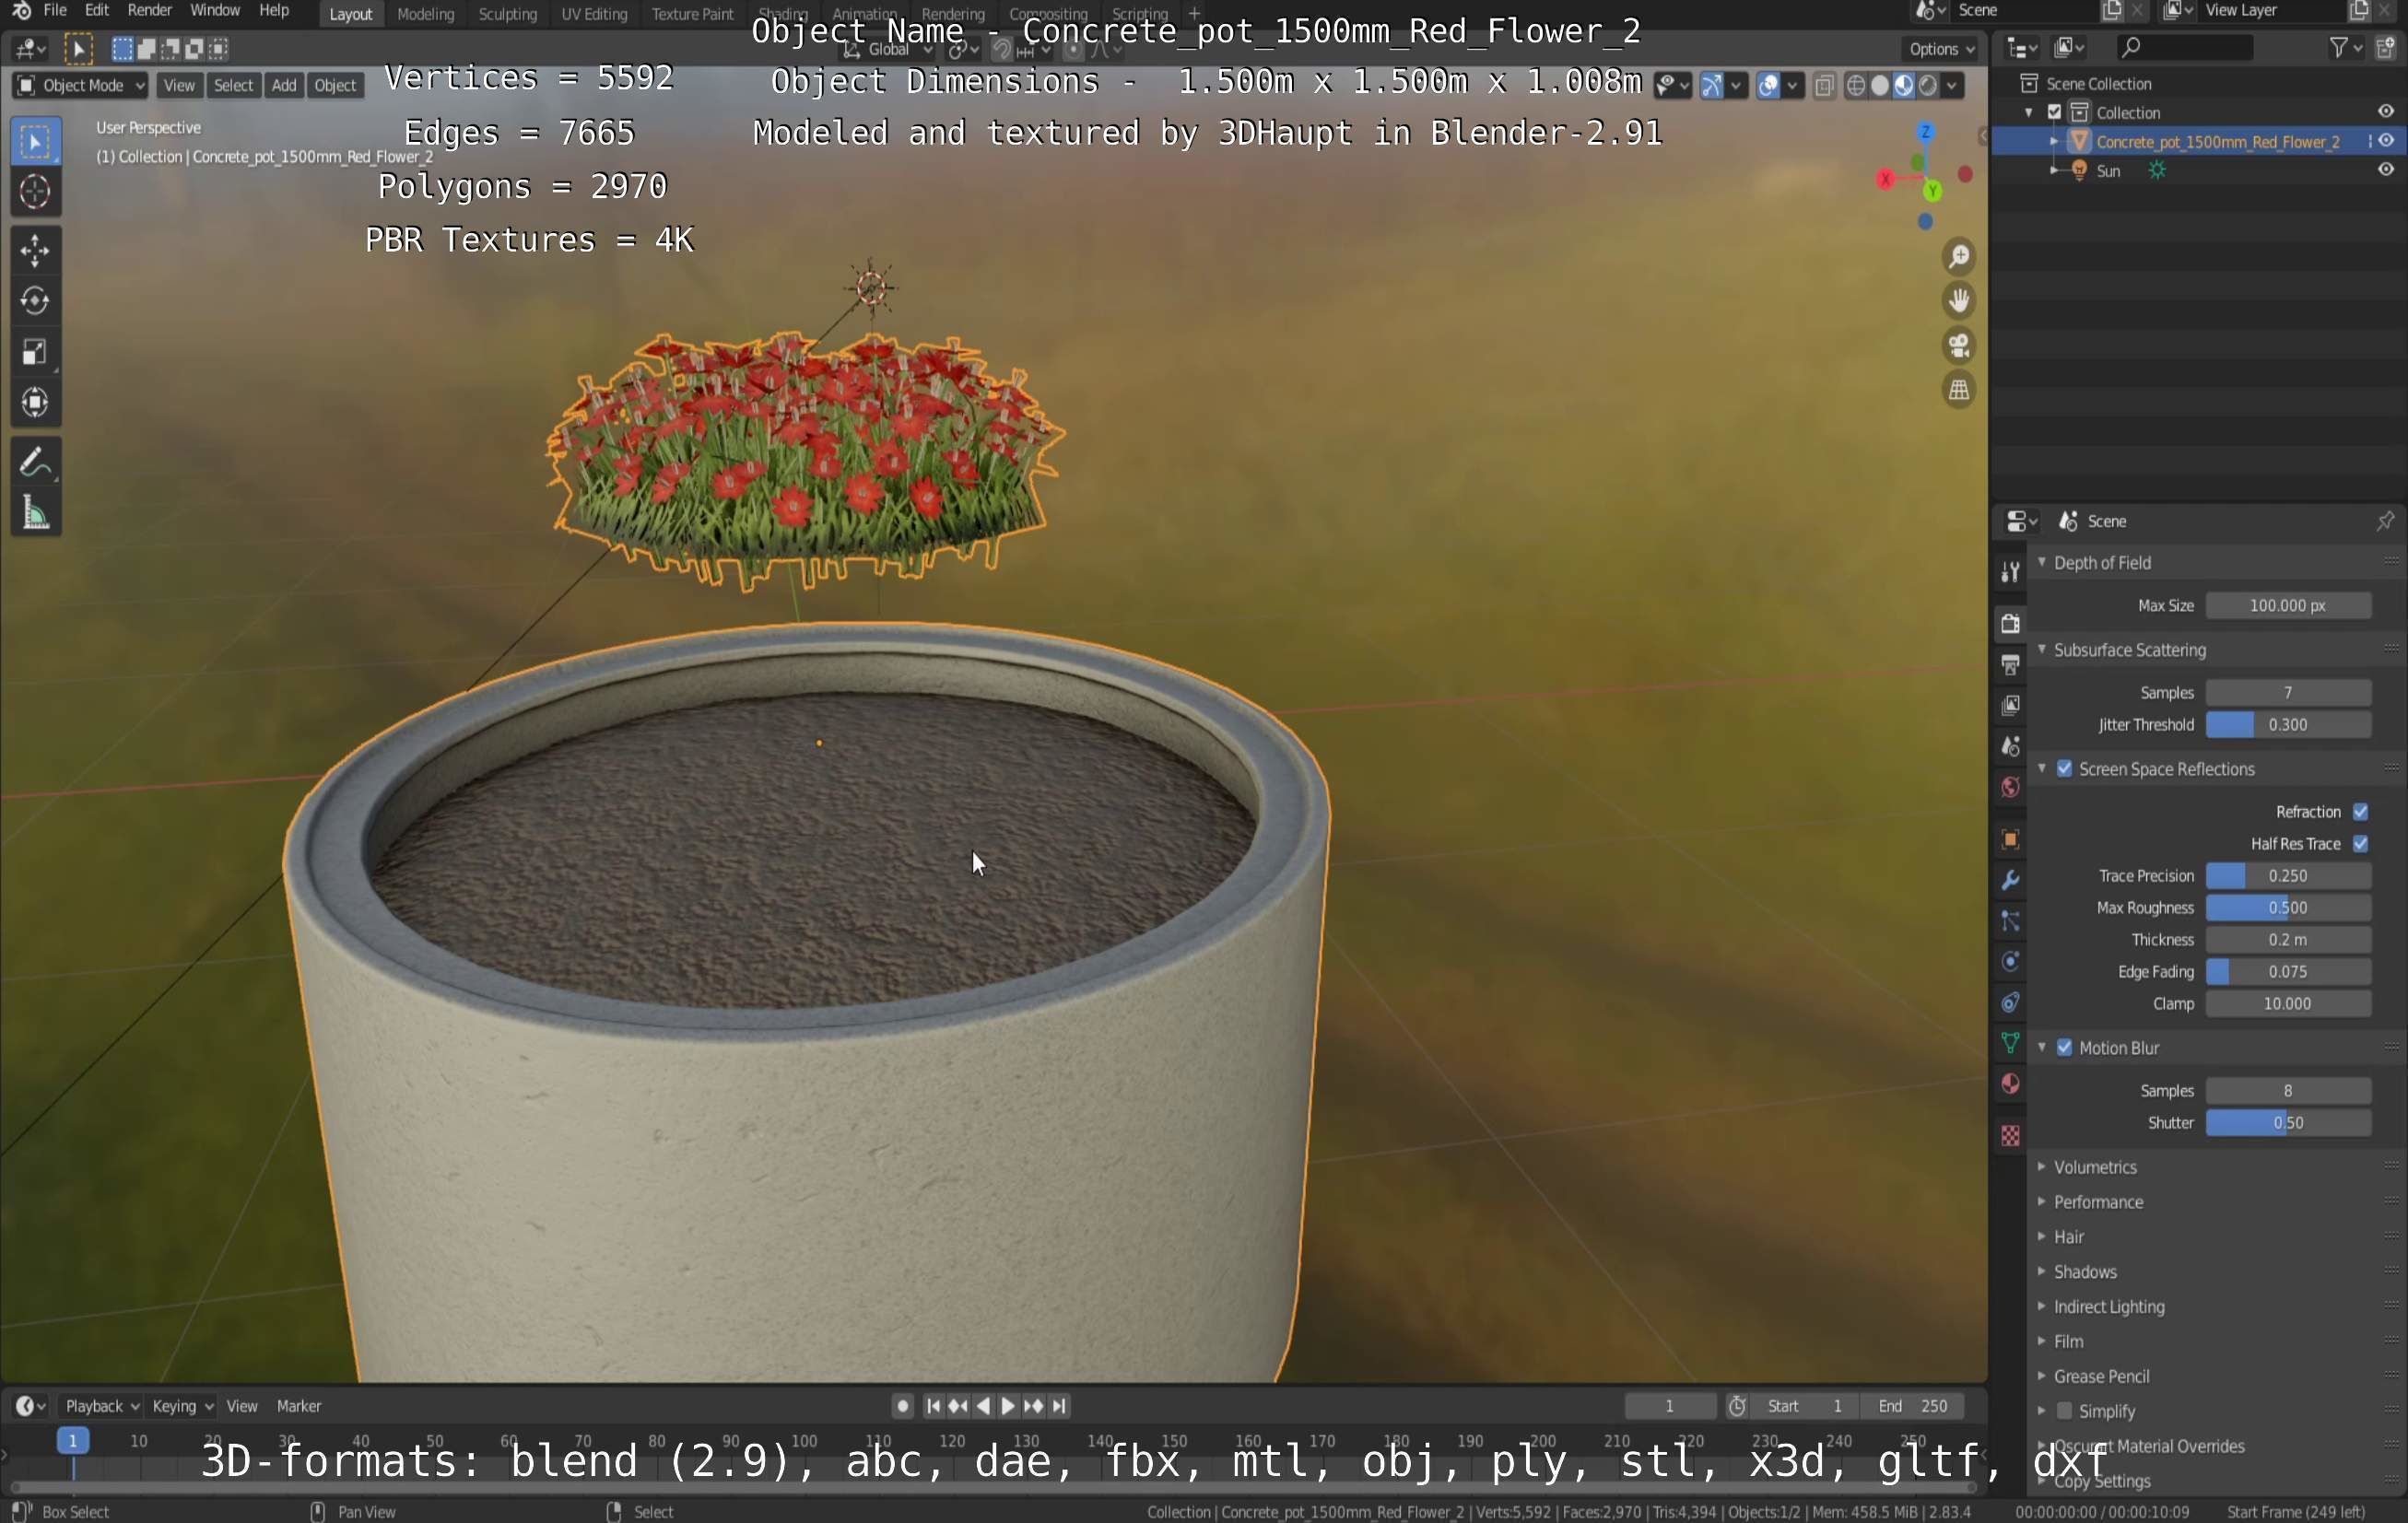
Task: Open the Keying dropdown
Action: [182, 1406]
